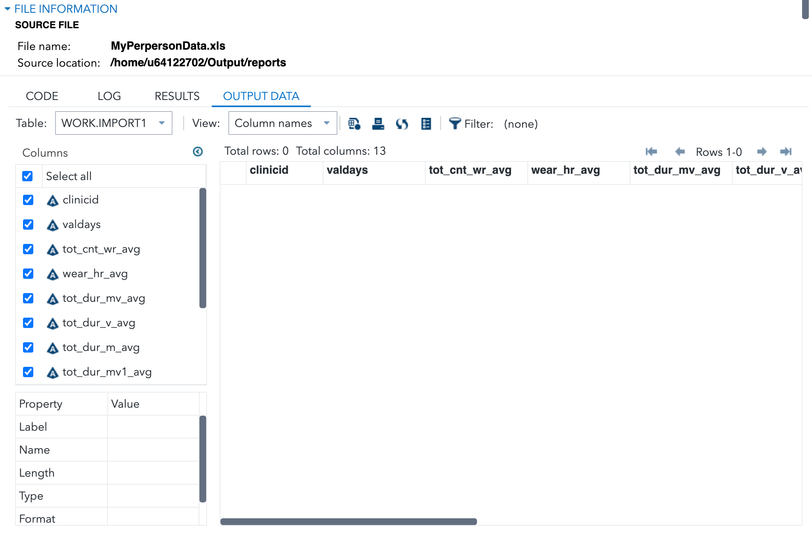812x537 pixels.
Task: Click the source location path text
Action: (198, 63)
